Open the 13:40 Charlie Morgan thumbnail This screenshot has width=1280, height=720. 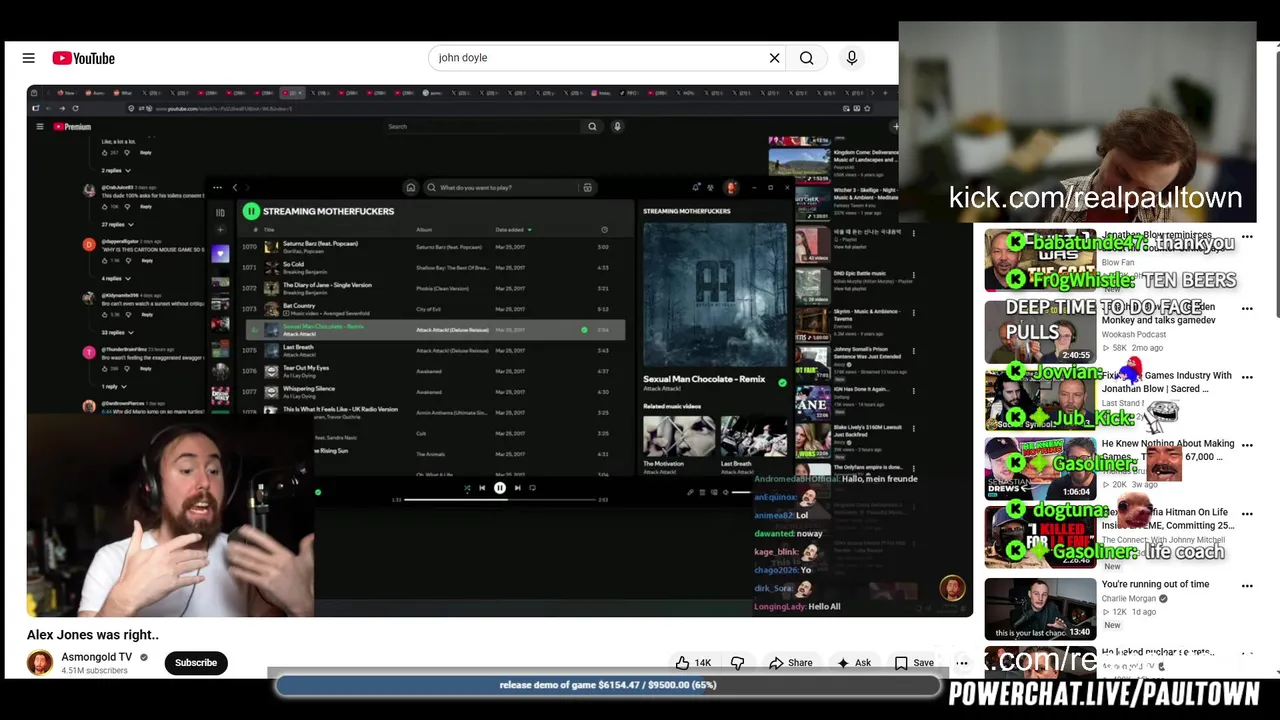tap(1040, 609)
